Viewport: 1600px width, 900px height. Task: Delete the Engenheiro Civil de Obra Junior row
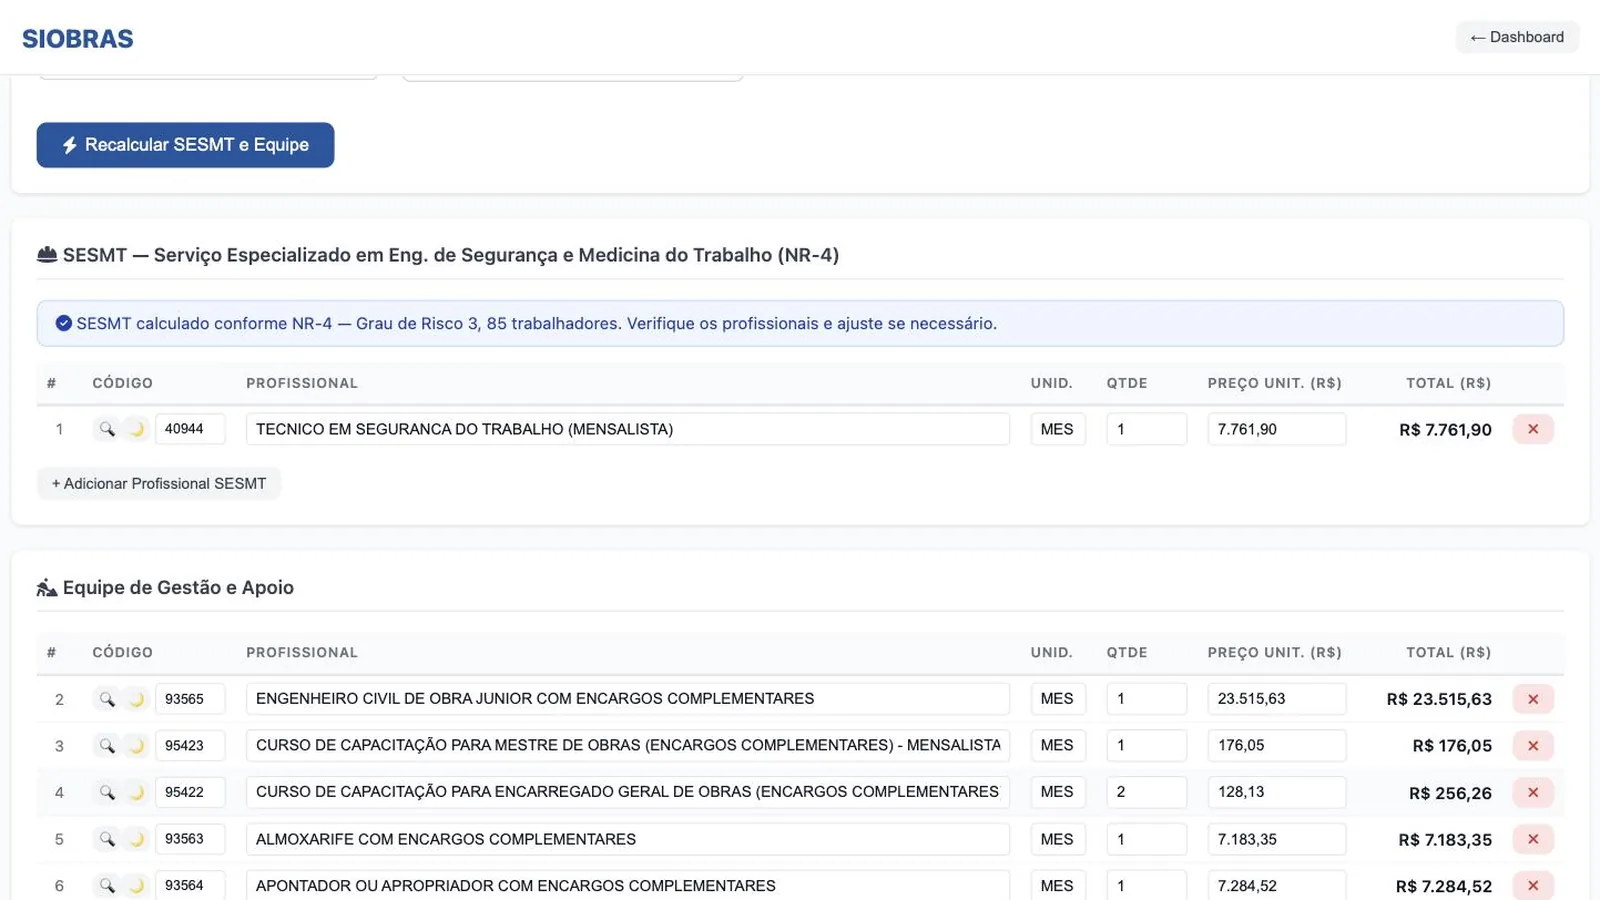1533,699
